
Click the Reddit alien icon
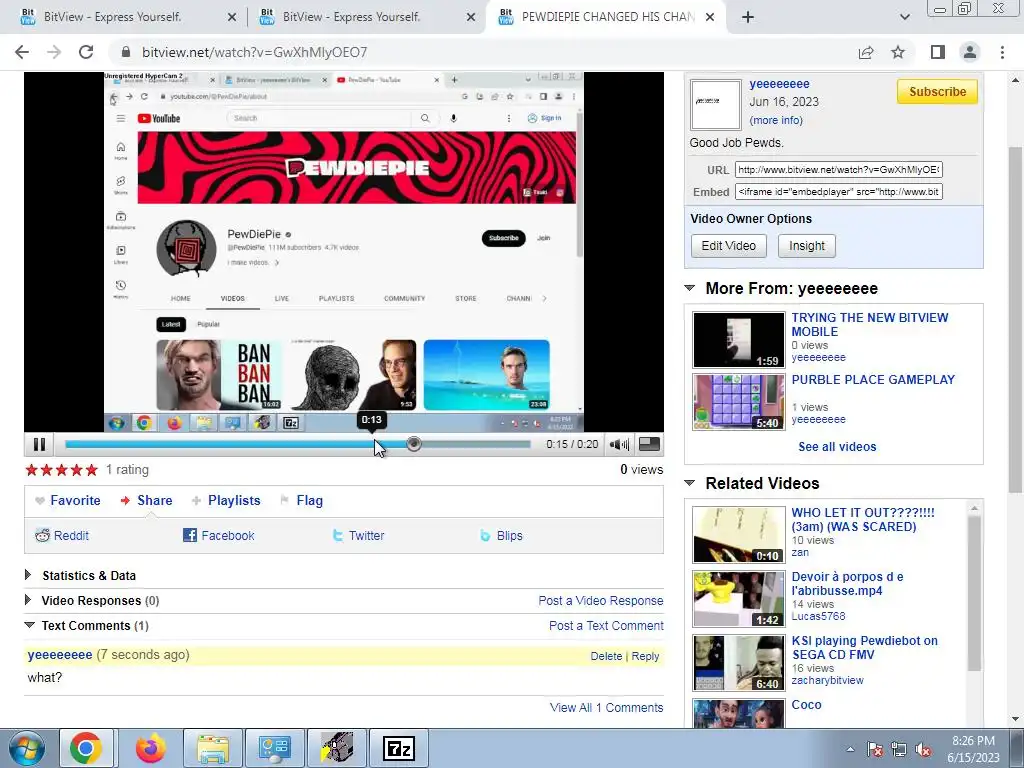(42, 536)
